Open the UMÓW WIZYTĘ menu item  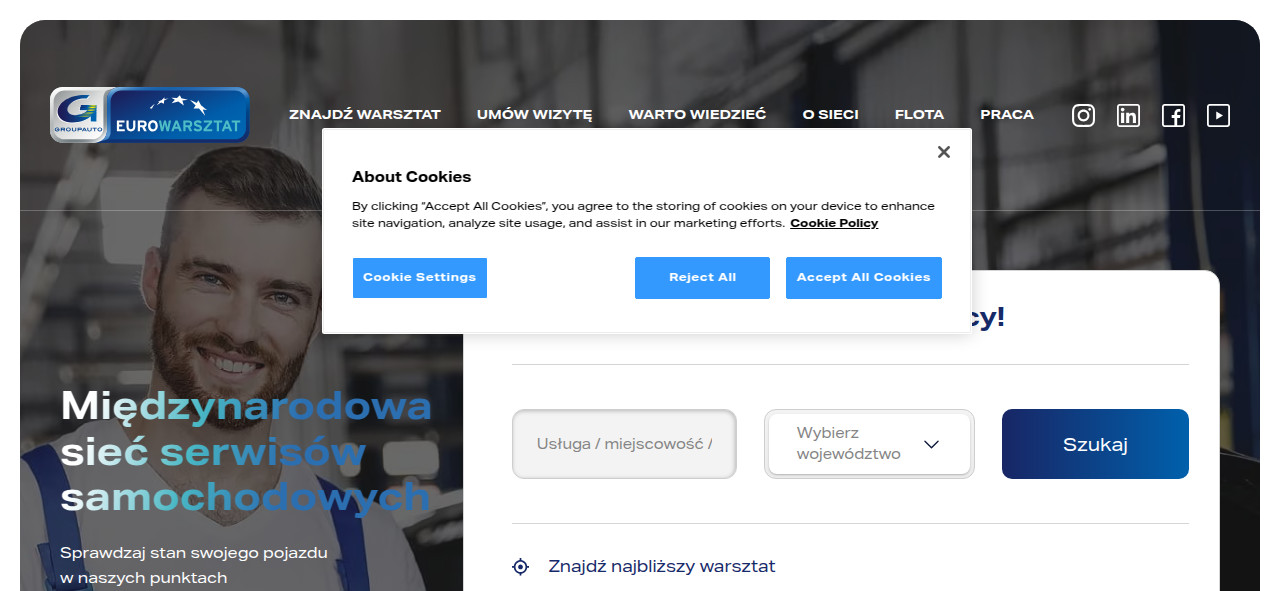[x=534, y=115]
